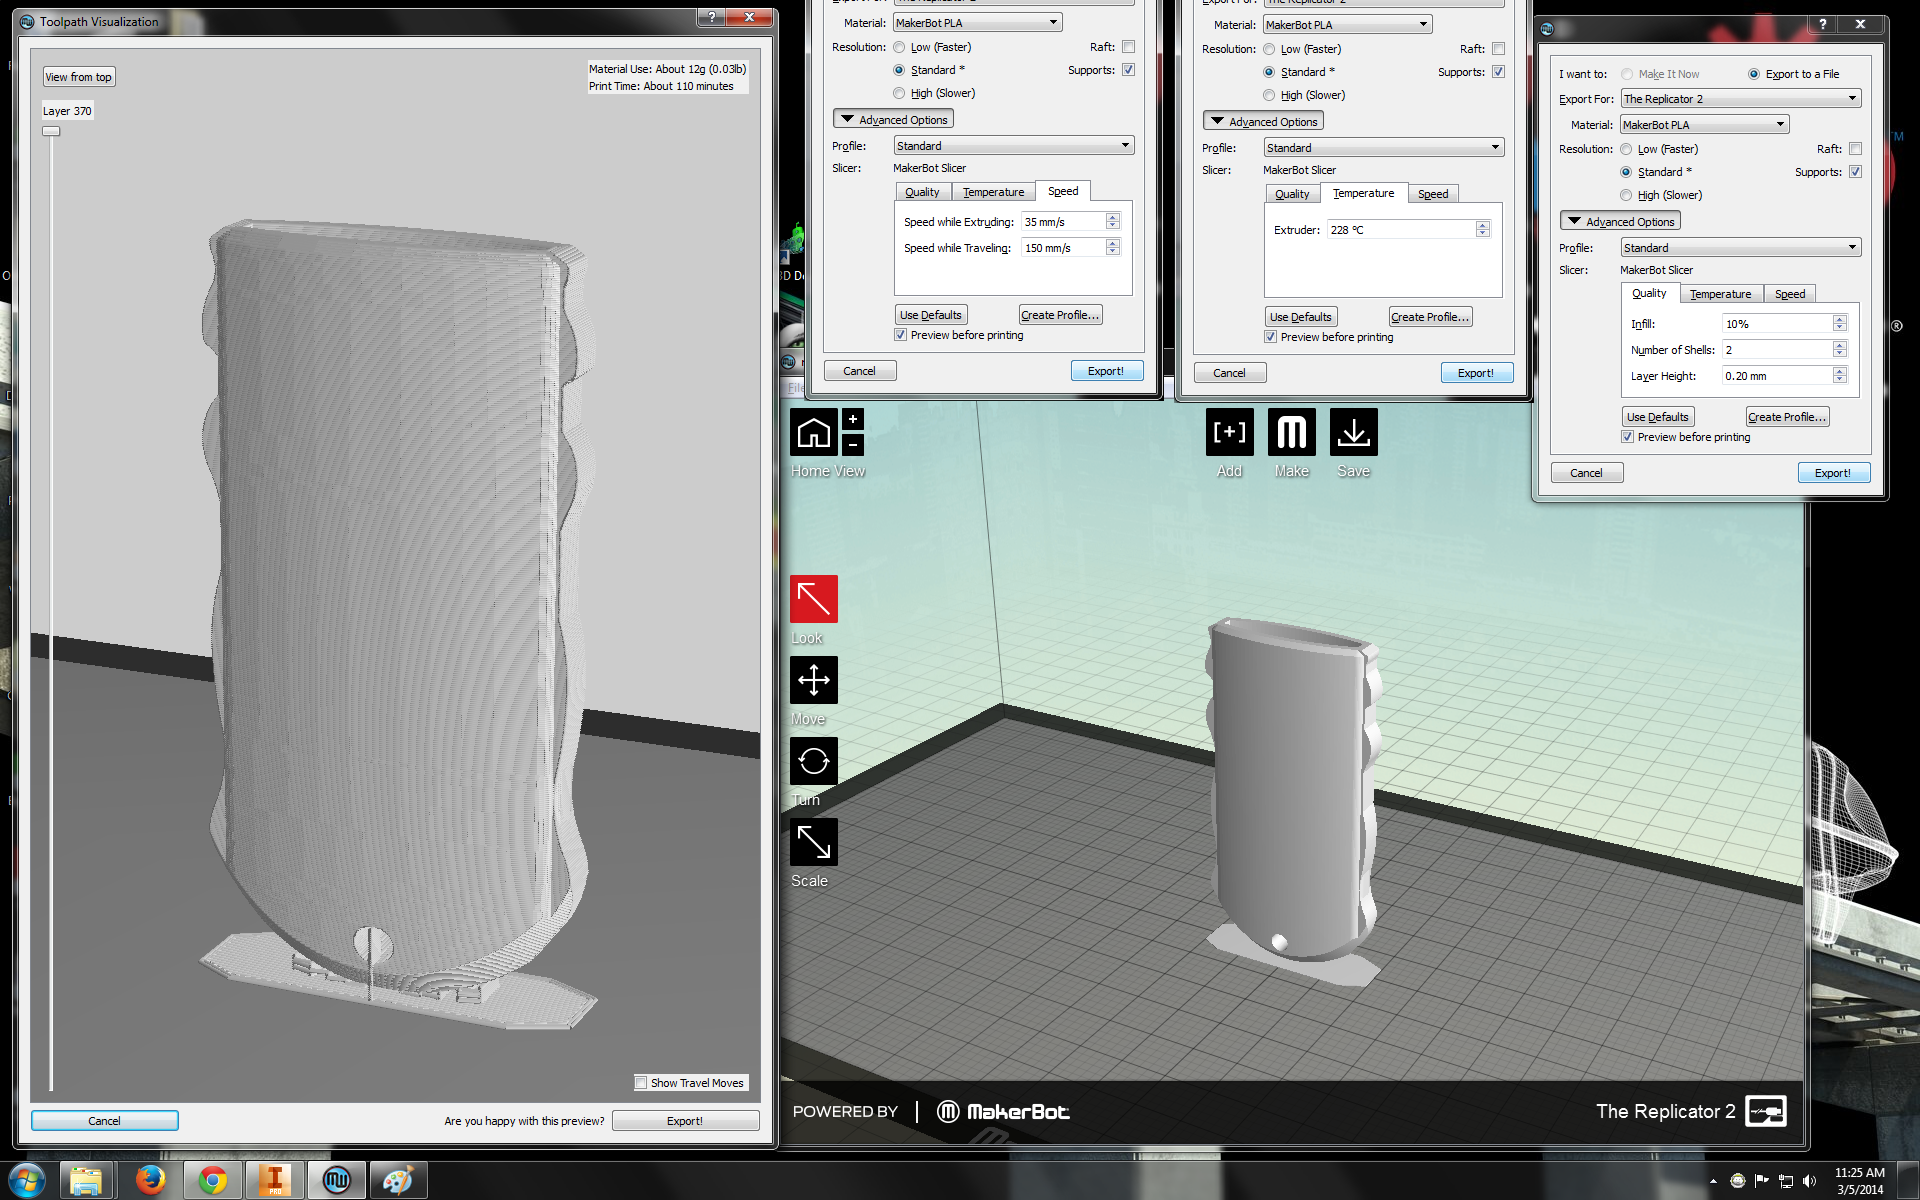Toggle Raft checkbox in right dialog
Screen dimensions: 1920x1200
coord(1855,149)
